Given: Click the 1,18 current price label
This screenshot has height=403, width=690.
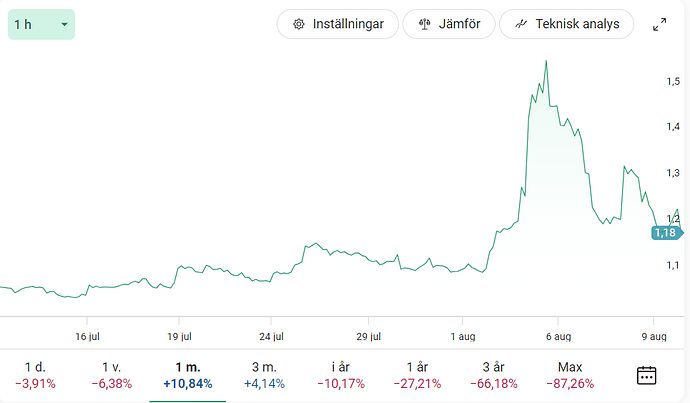Looking at the screenshot, I should 664,233.
